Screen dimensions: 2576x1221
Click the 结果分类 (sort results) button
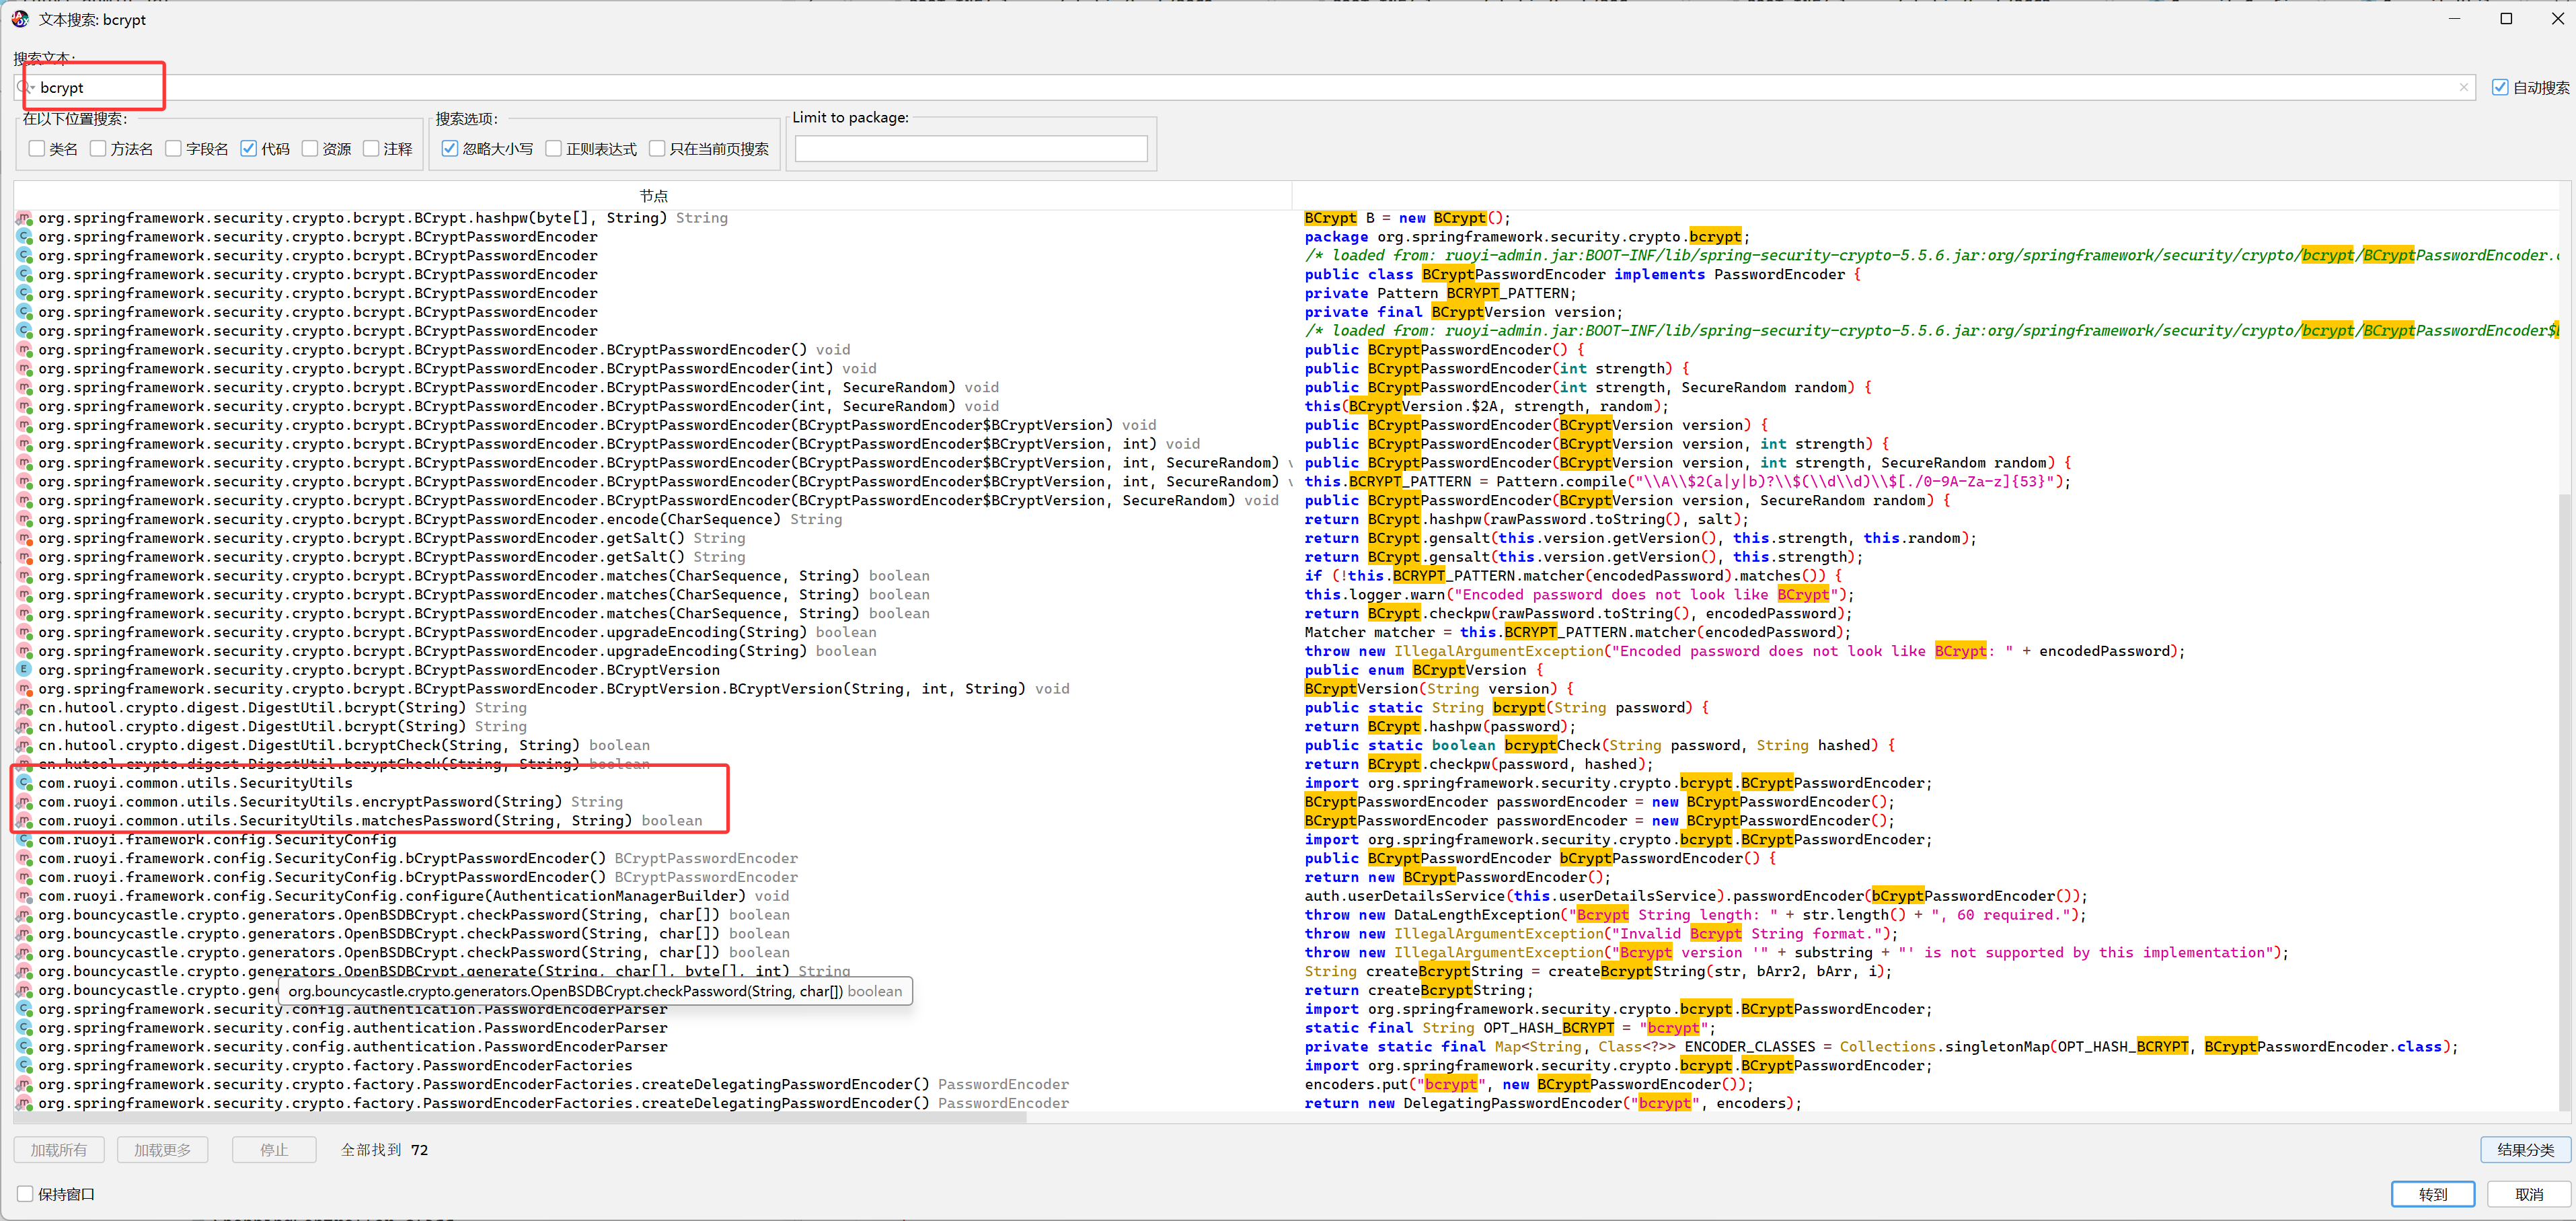(x=2526, y=1150)
